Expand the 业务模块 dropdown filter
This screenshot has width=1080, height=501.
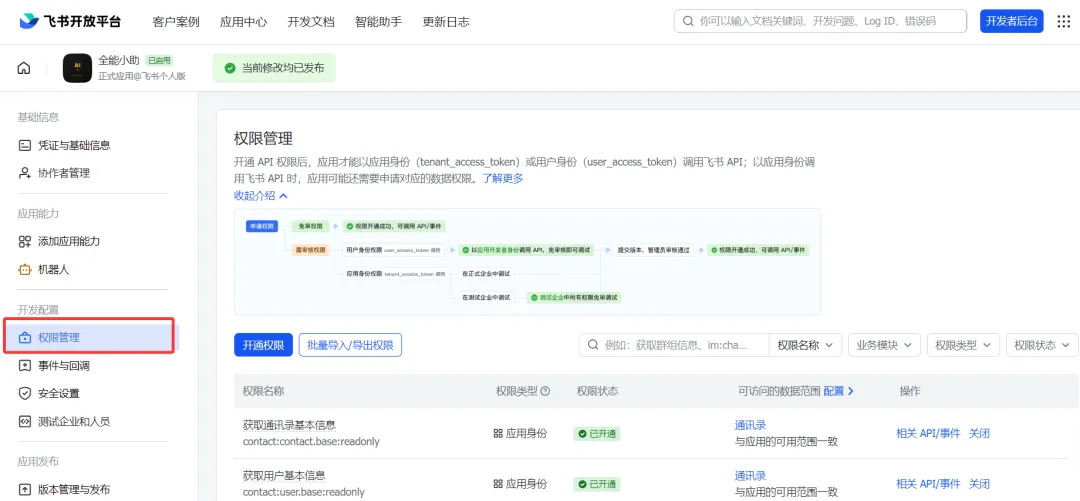[884, 345]
